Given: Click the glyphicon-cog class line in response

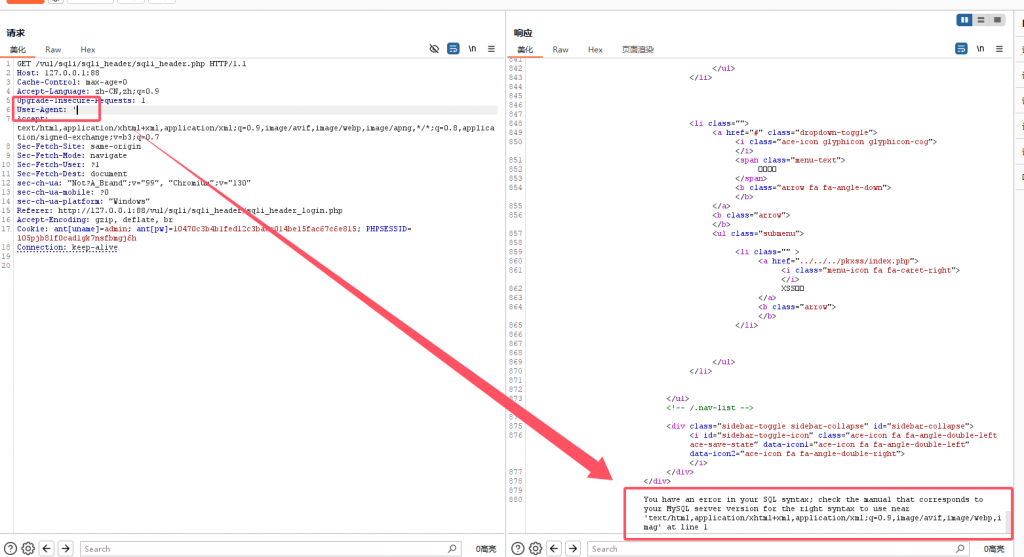Looking at the screenshot, I should [836, 141].
